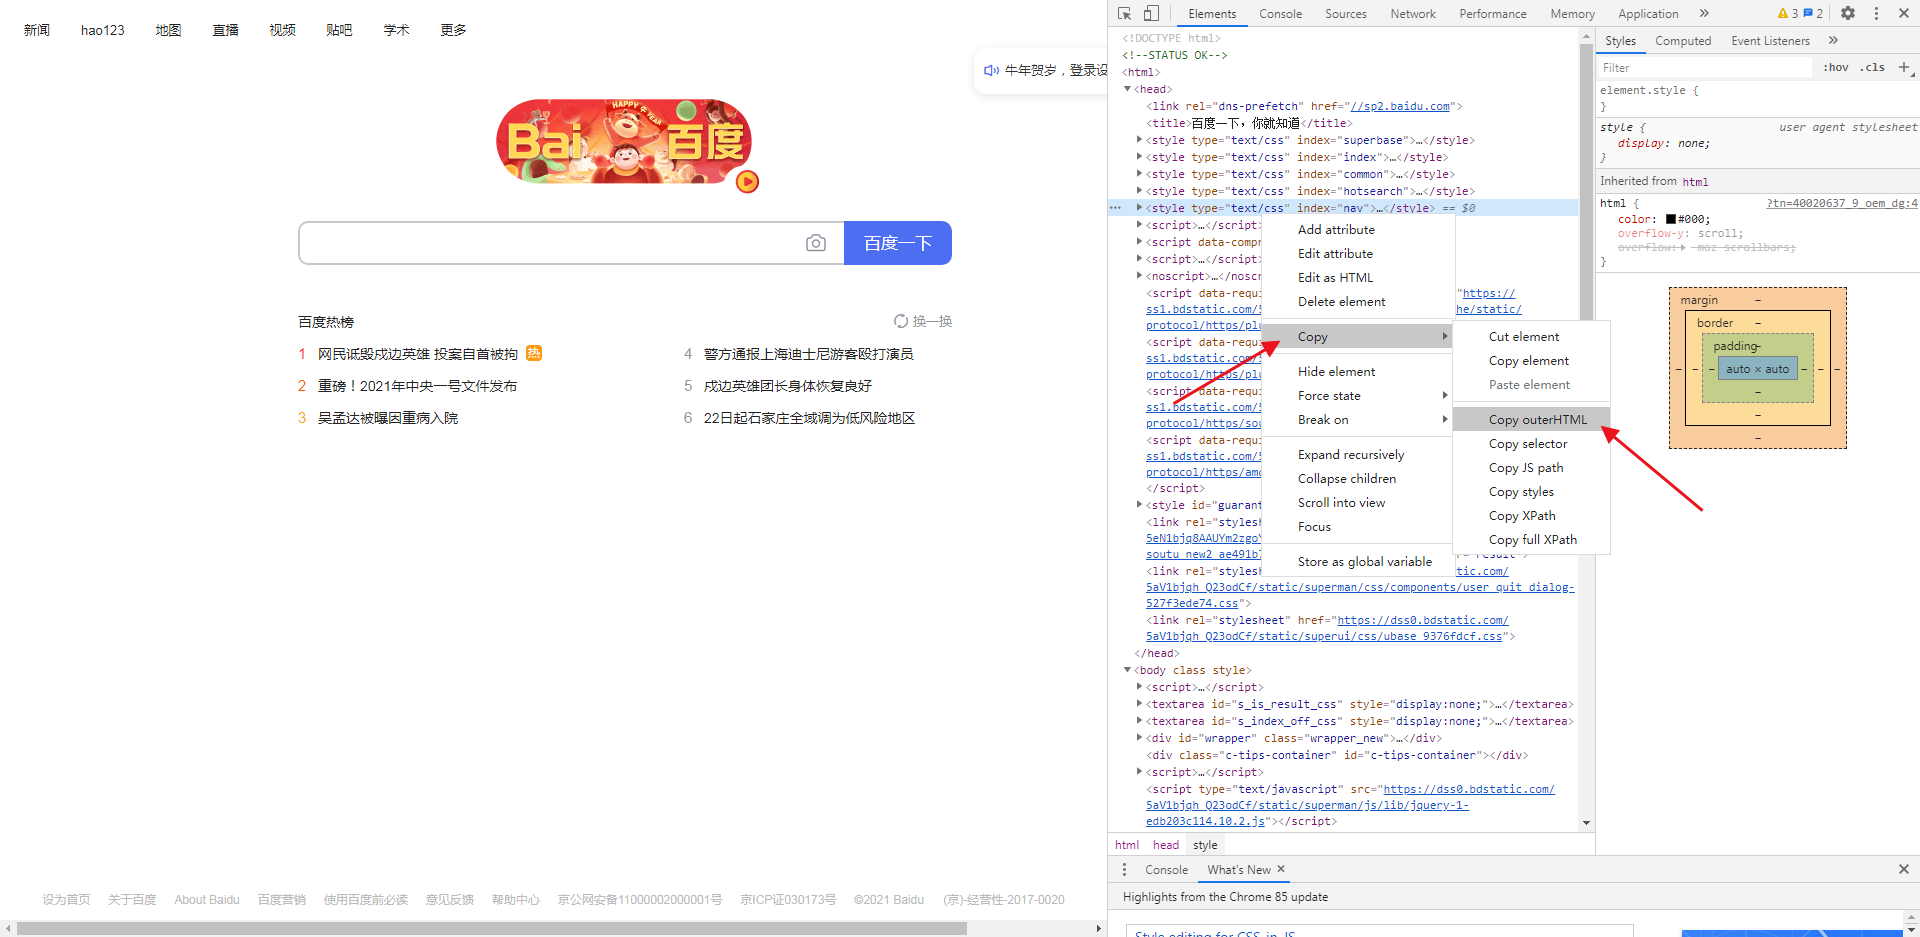Open the DevTools three-dot customize menu
1920x937 pixels.
click(x=1876, y=13)
